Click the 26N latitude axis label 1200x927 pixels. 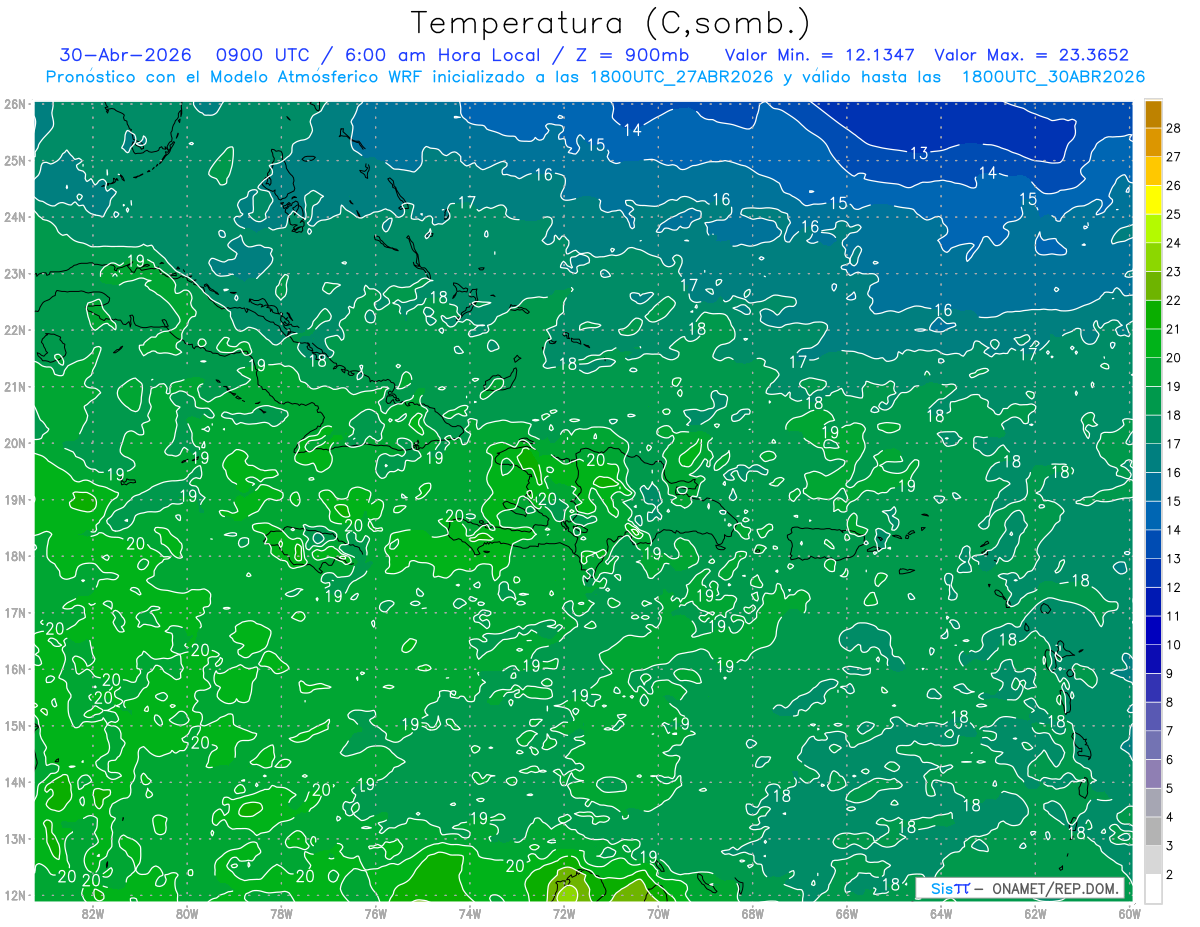tap(14, 104)
